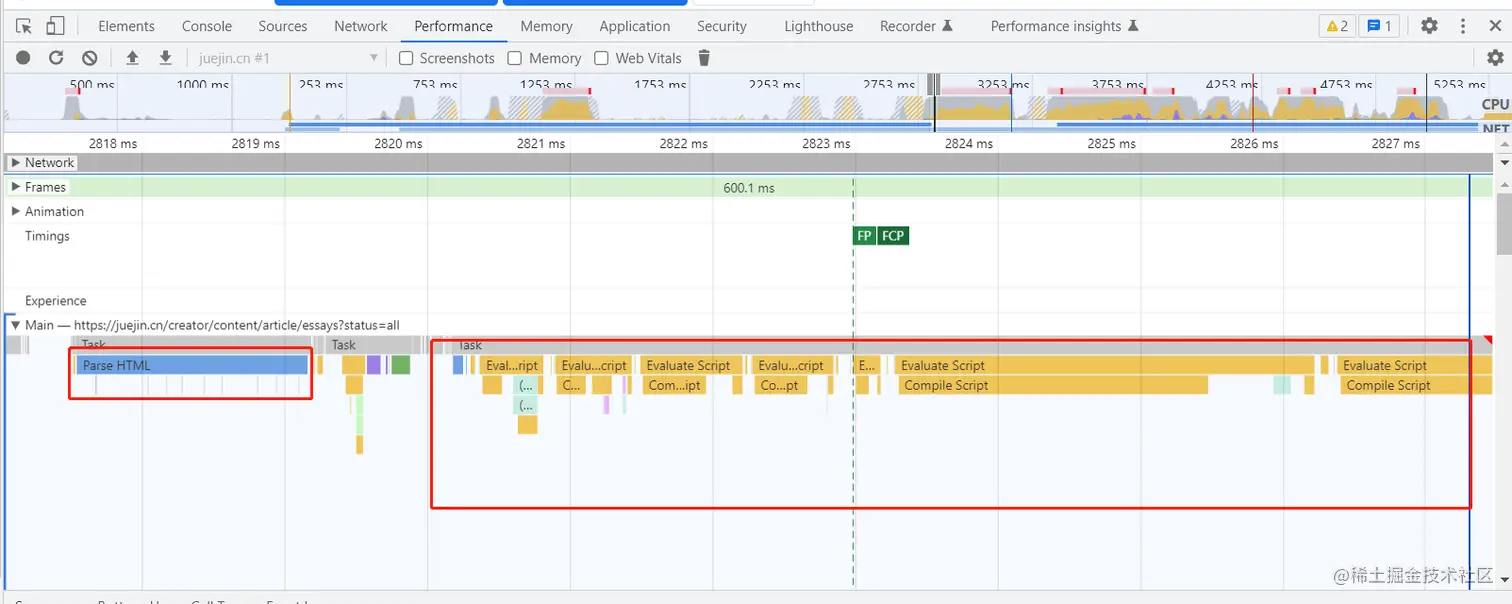This screenshot has width=1512, height=604.
Task: Save the profile with the download icon
Action: click(x=166, y=58)
